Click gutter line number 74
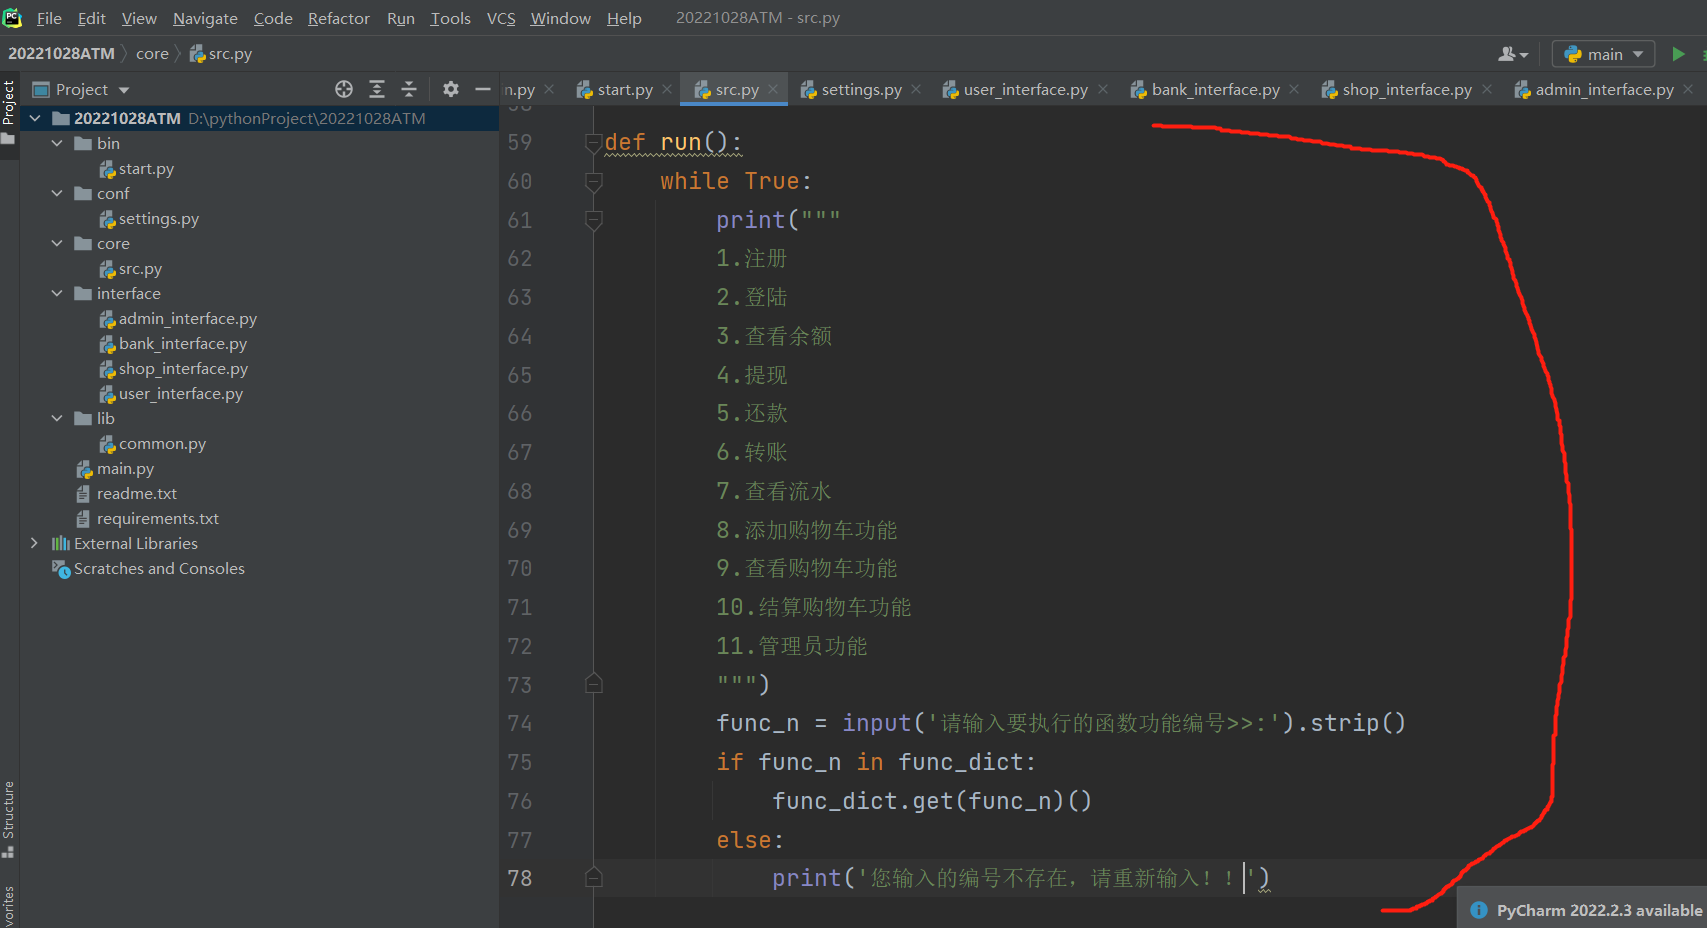 [x=520, y=724]
